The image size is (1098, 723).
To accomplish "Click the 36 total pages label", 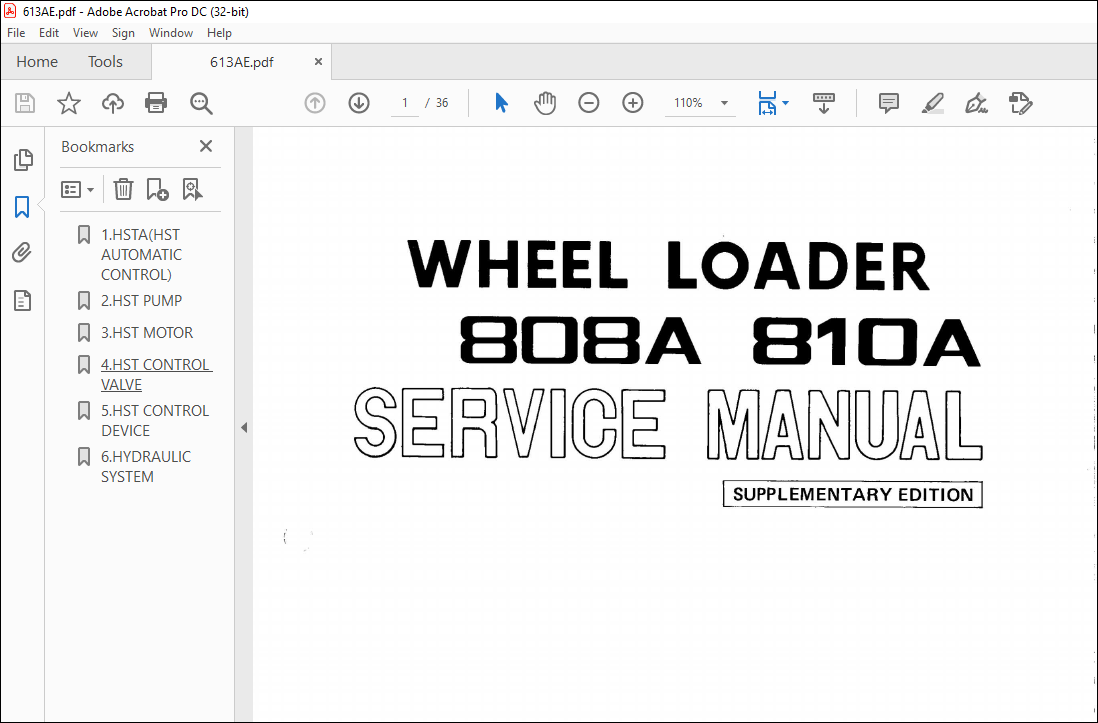I will (x=442, y=103).
